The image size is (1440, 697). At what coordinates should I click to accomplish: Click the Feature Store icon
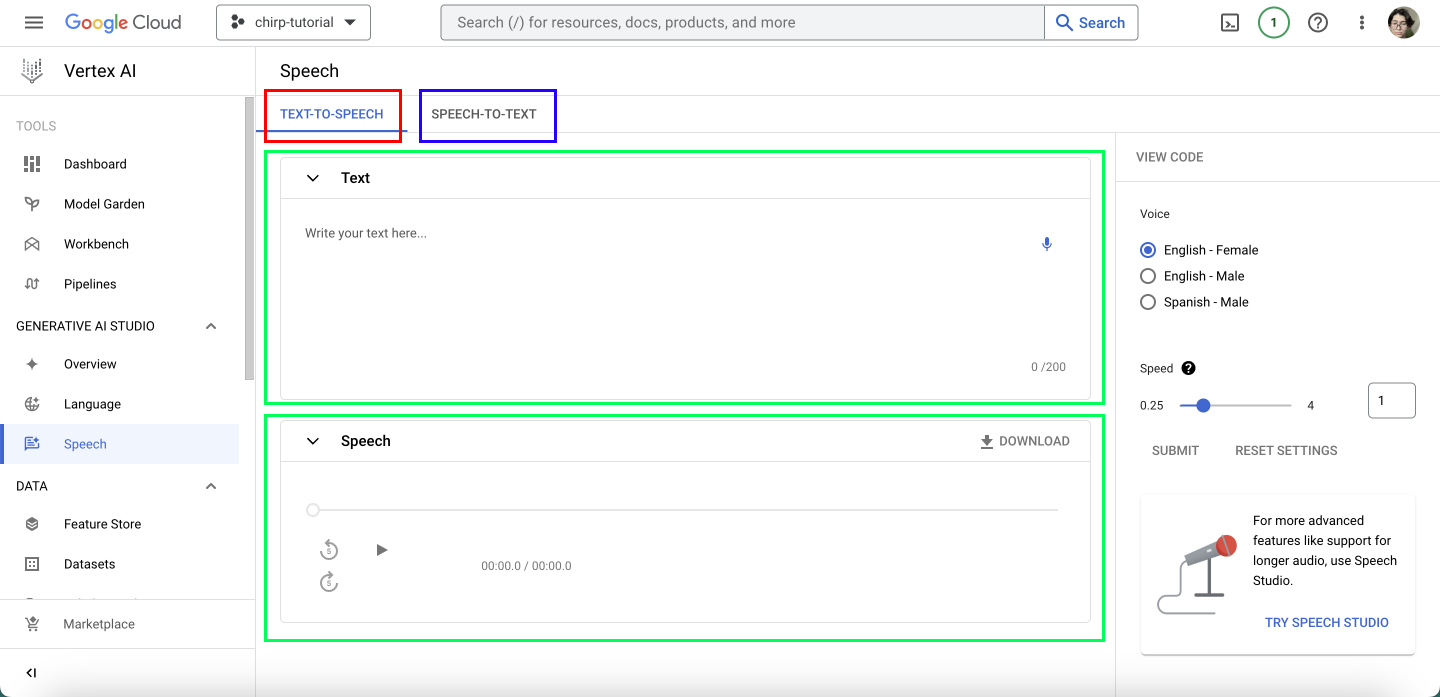[32, 524]
